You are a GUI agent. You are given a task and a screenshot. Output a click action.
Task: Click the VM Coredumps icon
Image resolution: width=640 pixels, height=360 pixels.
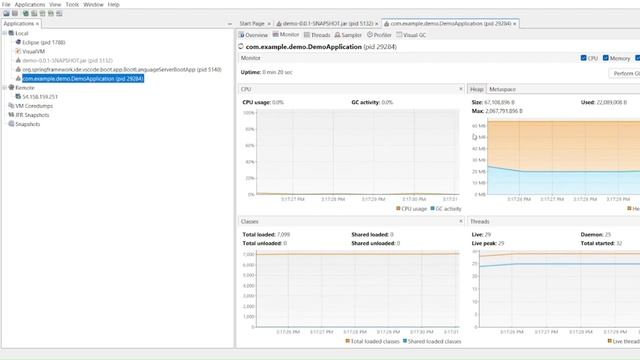[11, 106]
